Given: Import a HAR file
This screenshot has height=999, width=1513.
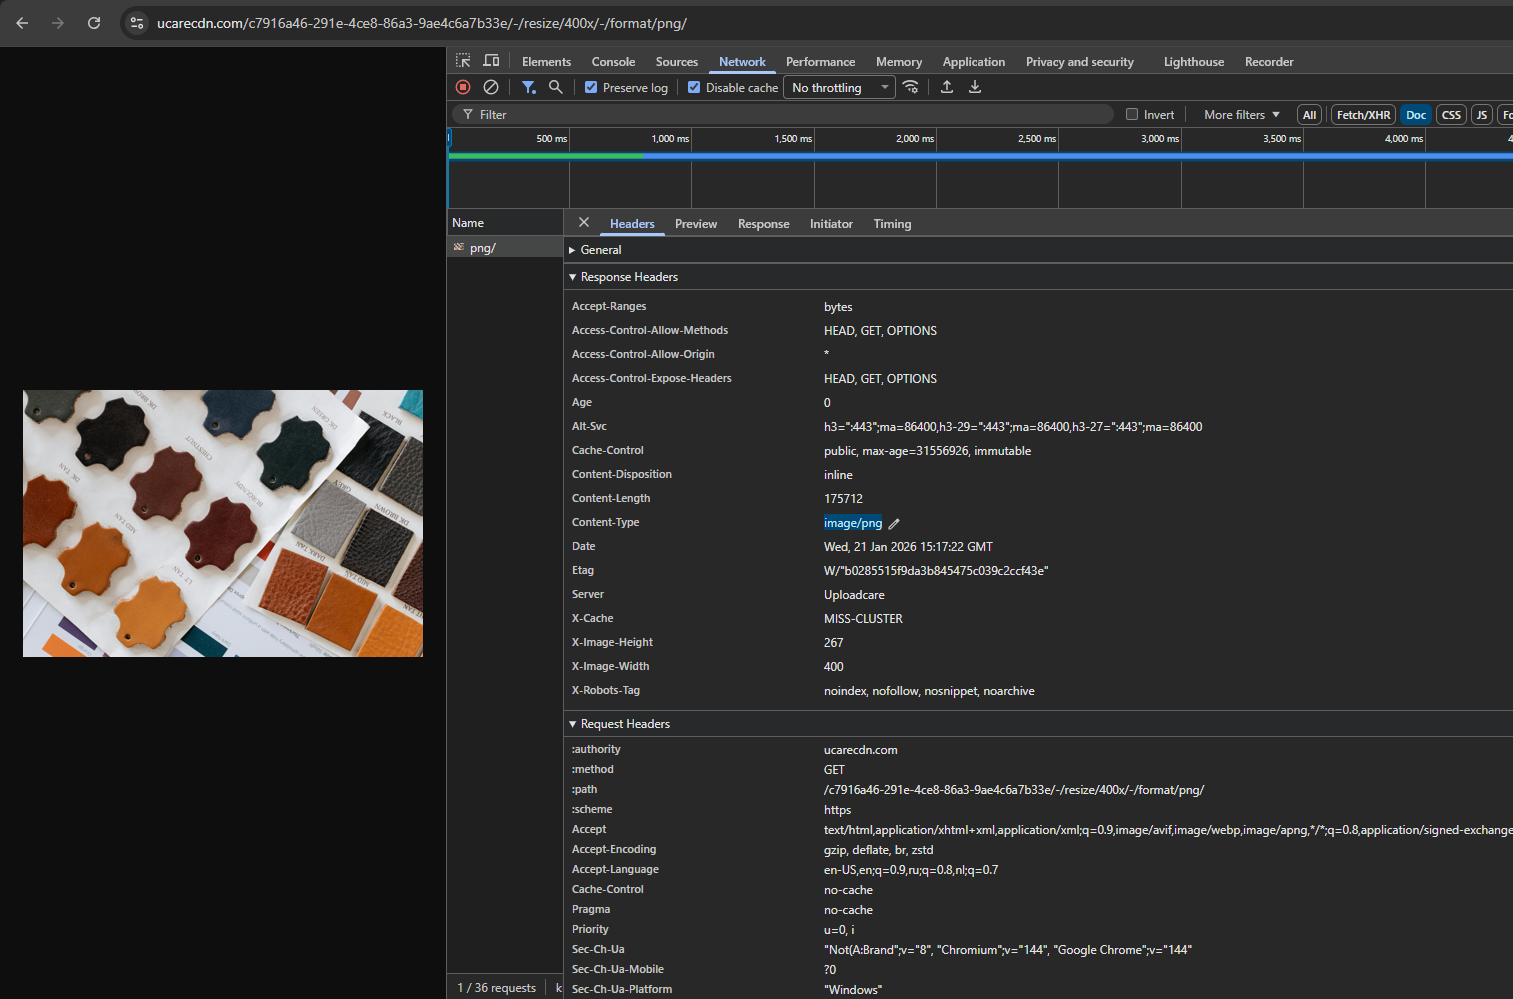Looking at the screenshot, I should [x=947, y=87].
